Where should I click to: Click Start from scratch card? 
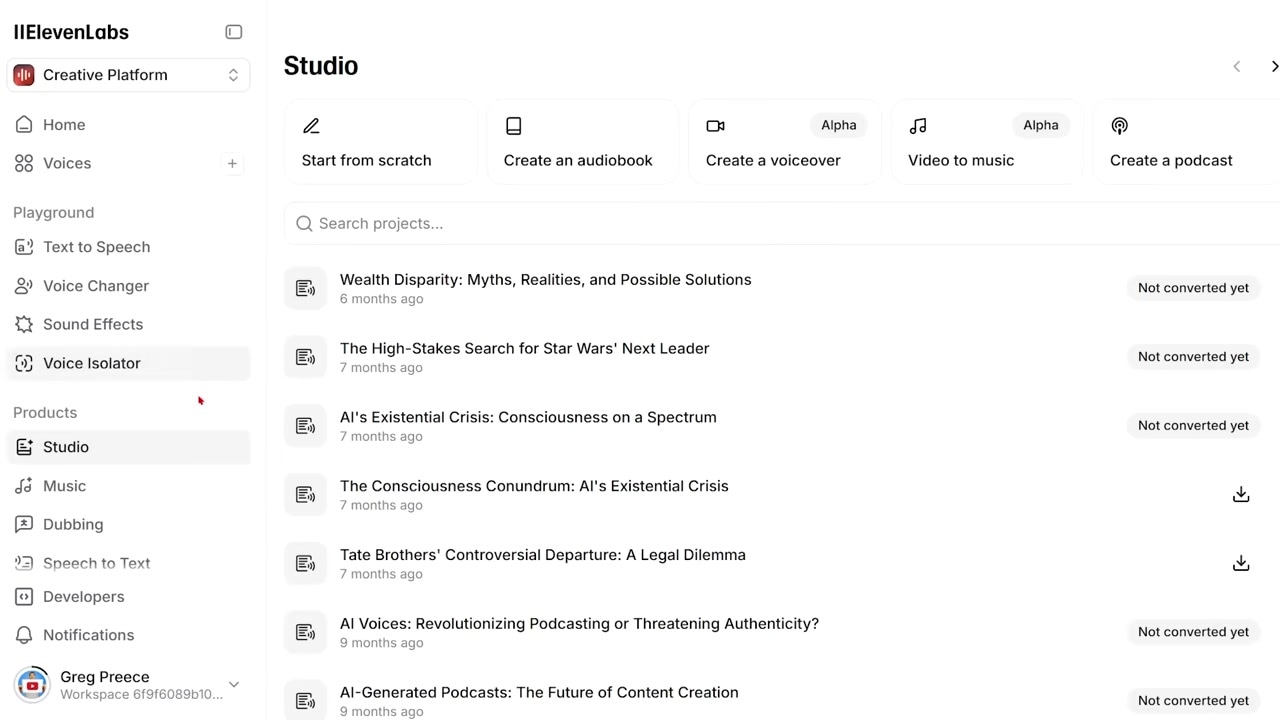(381, 142)
